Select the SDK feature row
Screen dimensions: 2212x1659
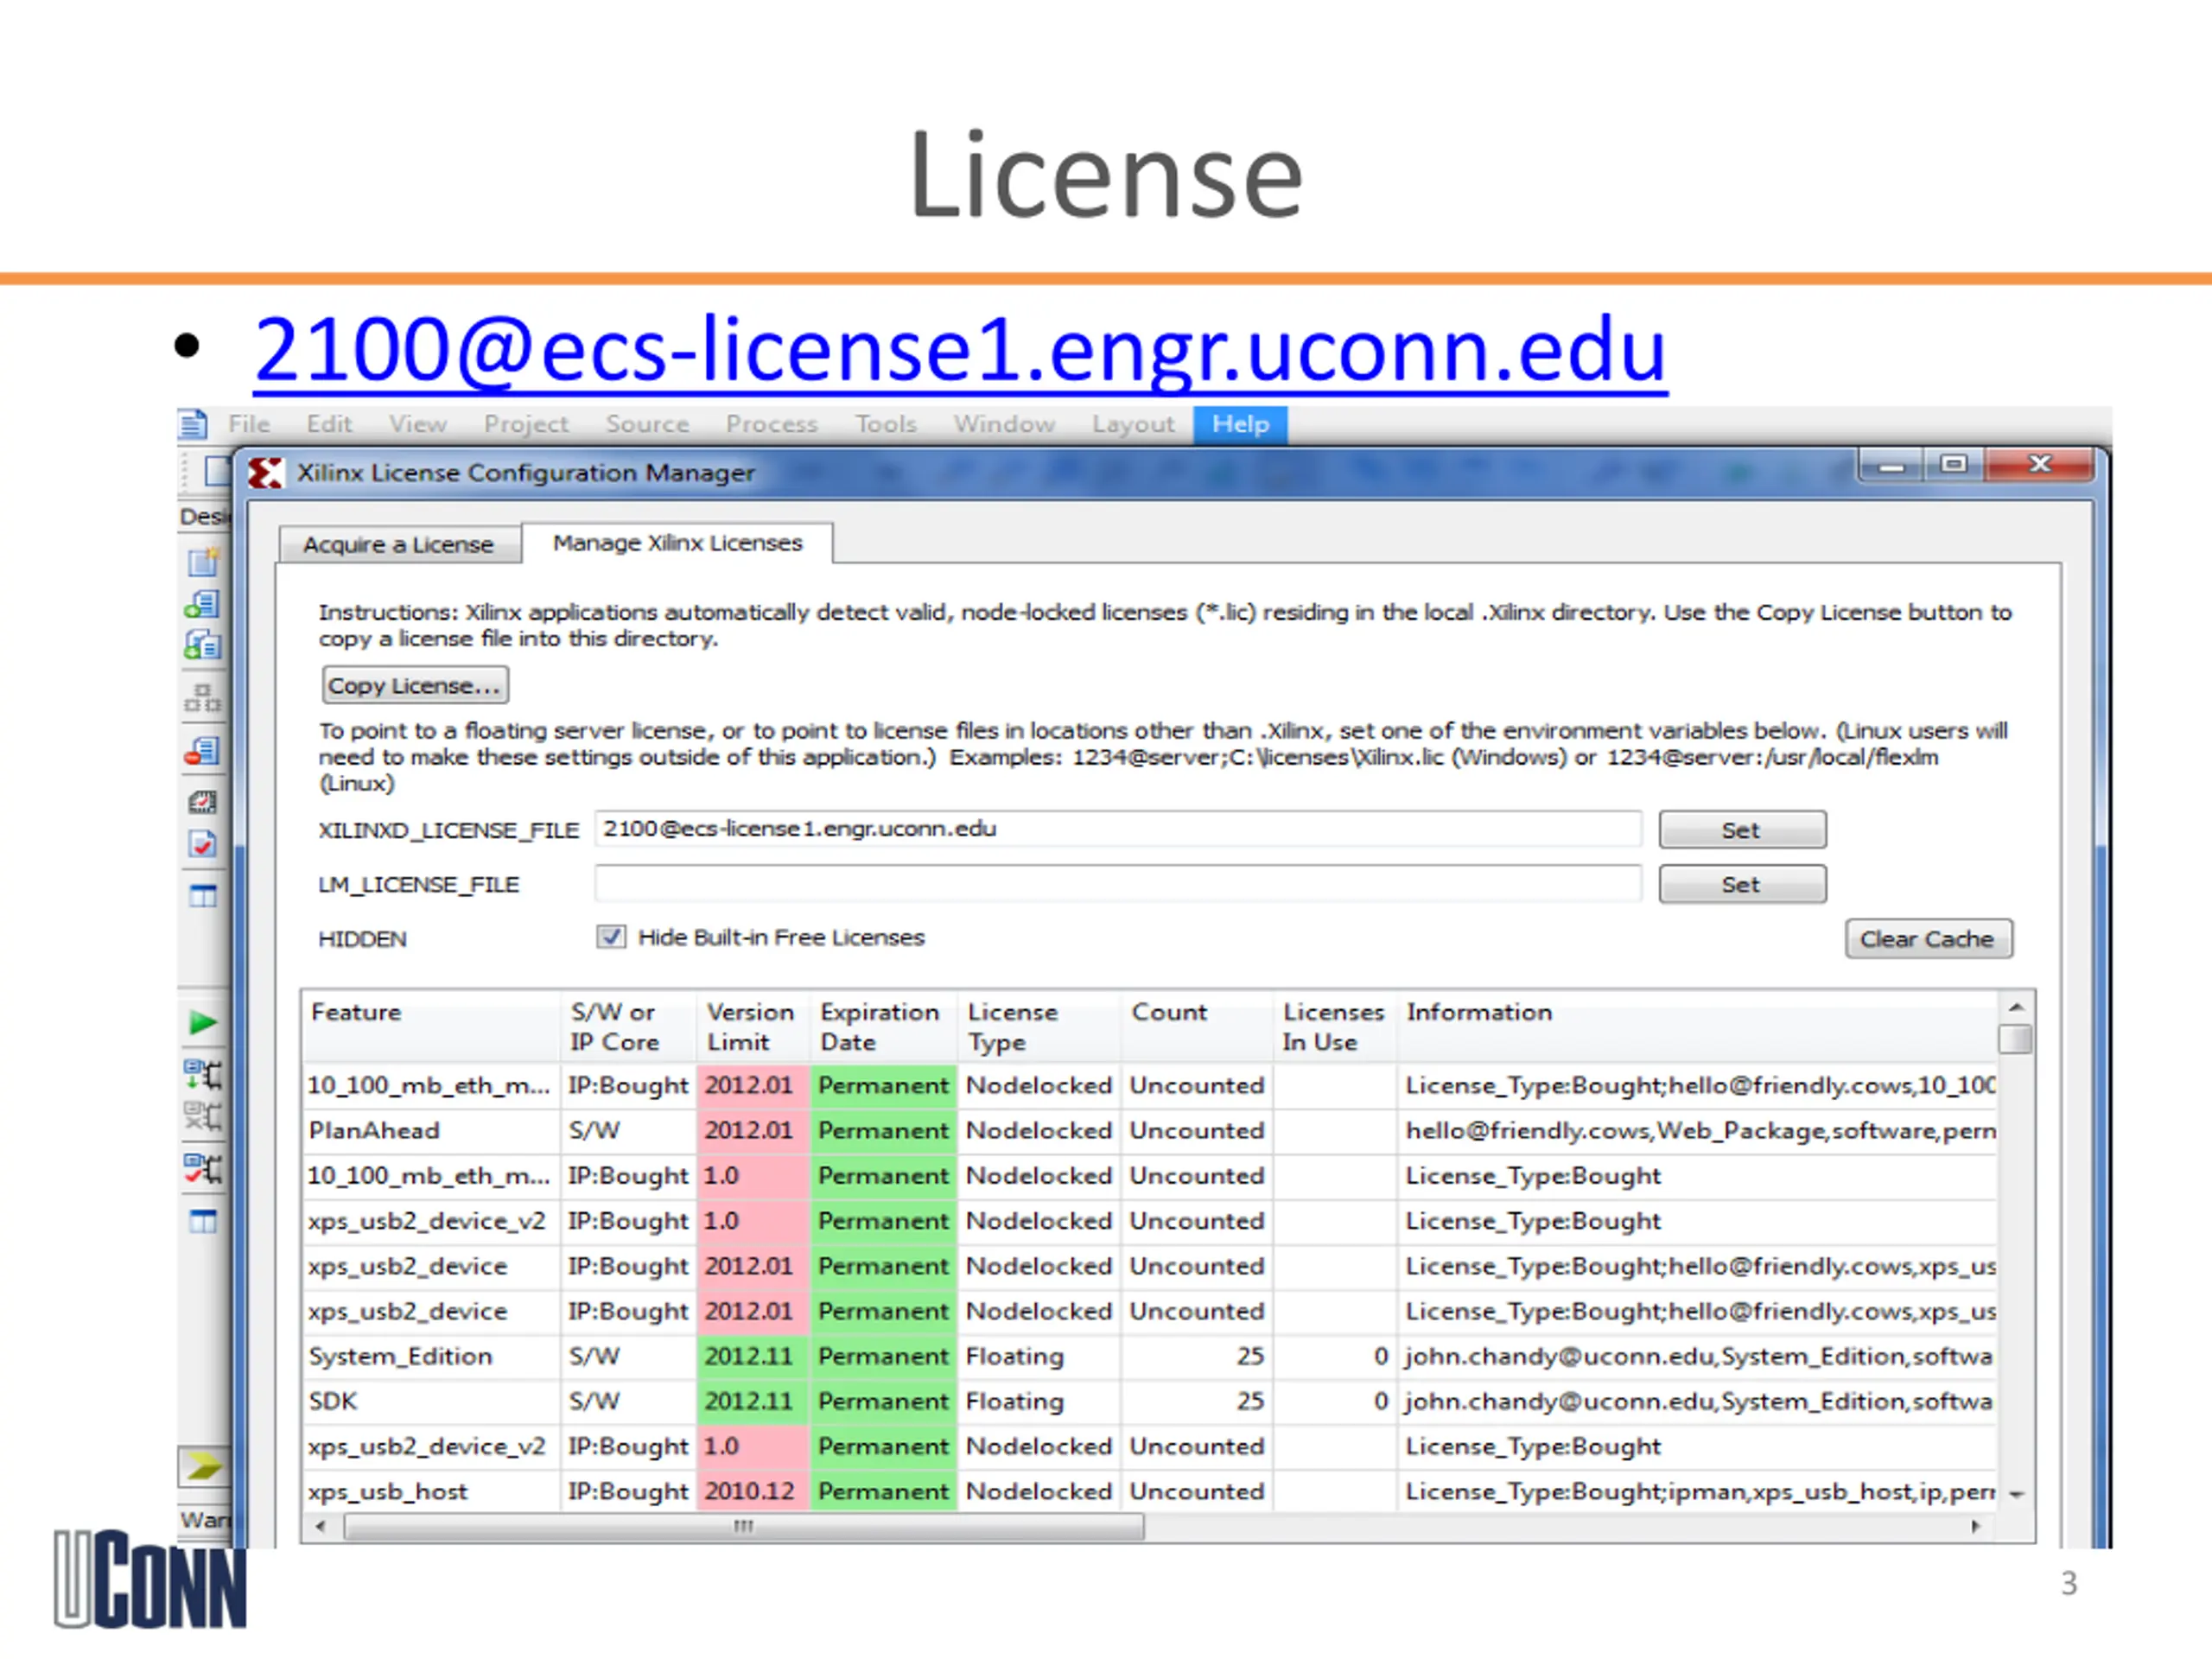[x=1150, y=1401]
